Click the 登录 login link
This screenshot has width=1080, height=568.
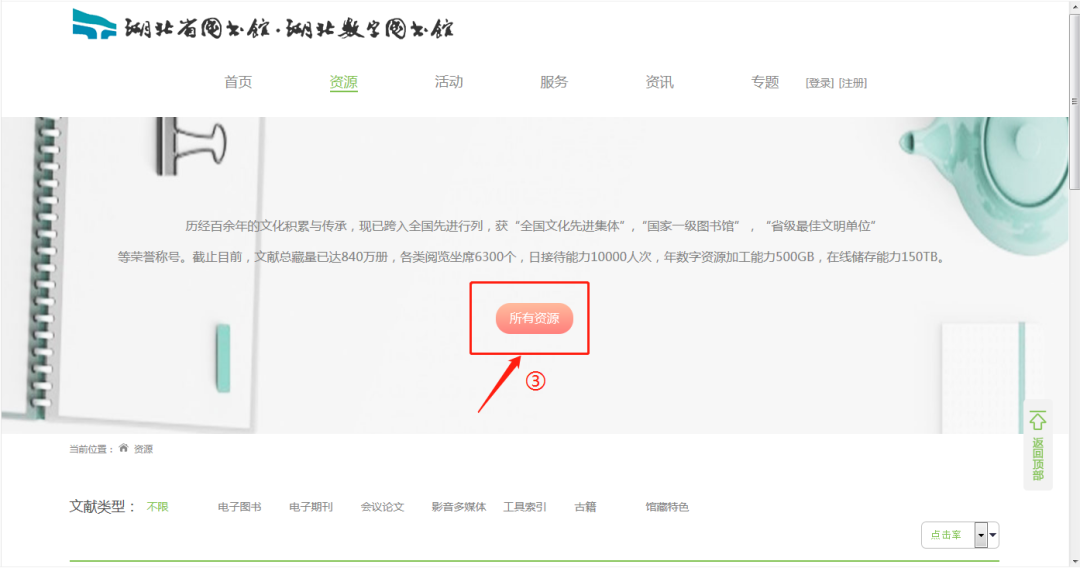(x=820, y=83)
